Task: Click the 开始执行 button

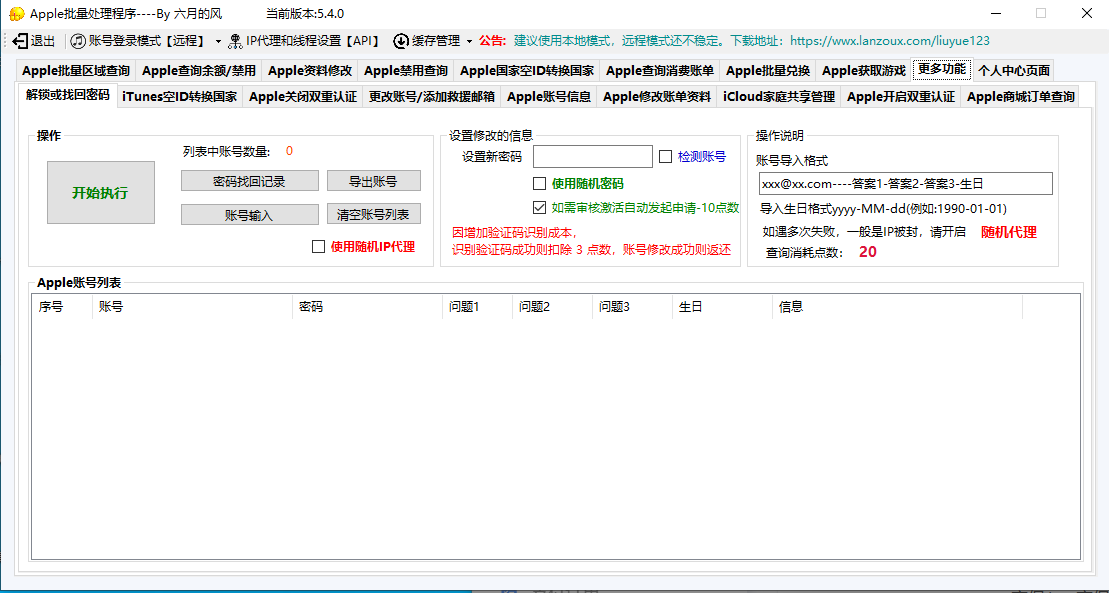Action: 100,192
